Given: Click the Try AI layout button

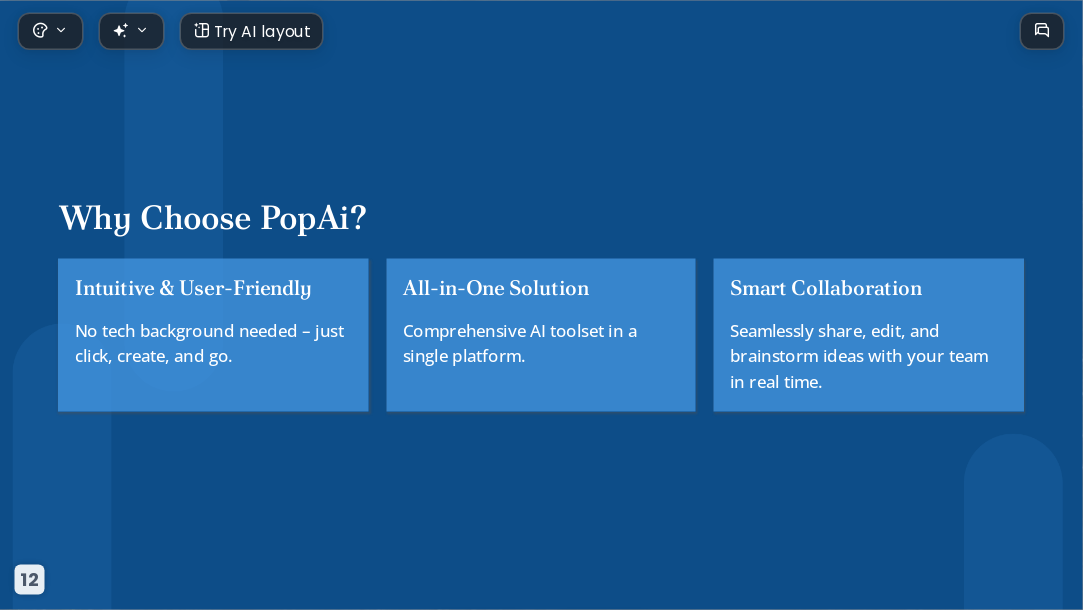Looking at the screenshot, I should [251, 31].
